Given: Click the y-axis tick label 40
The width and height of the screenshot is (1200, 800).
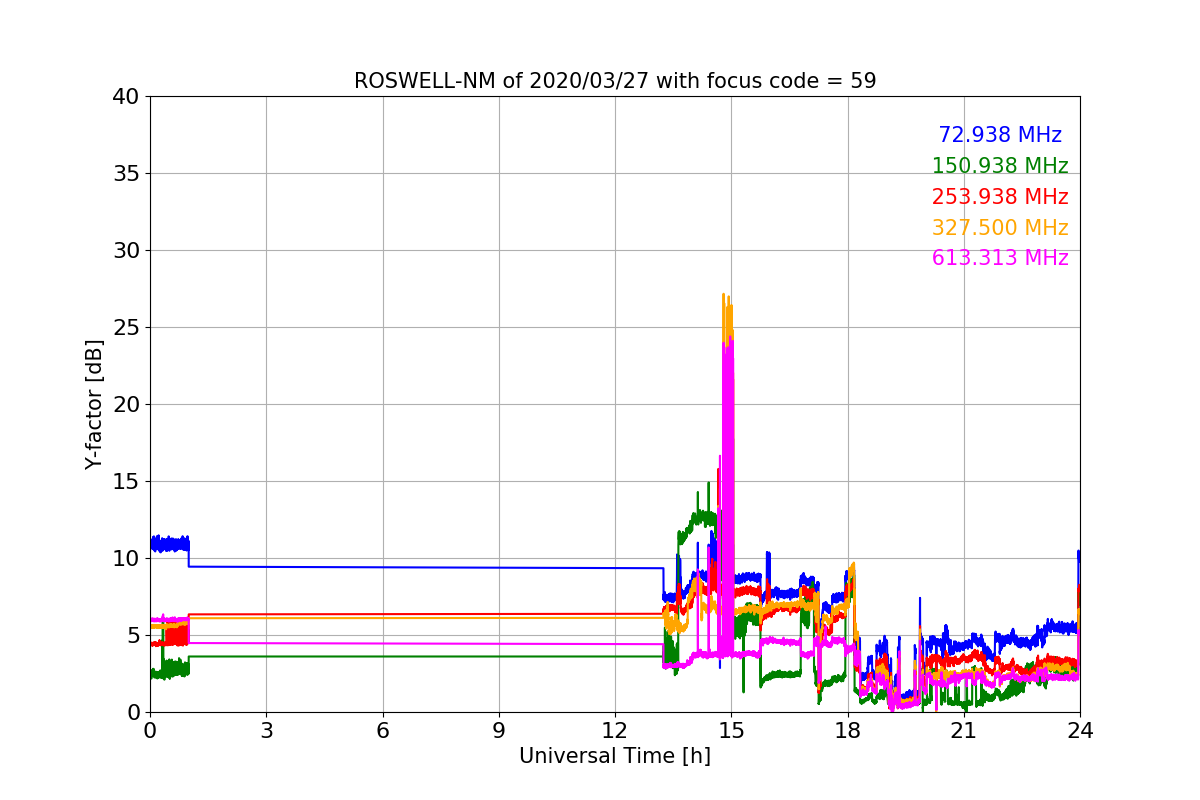Looking at the screenshot, I should [x=126, y=97].
